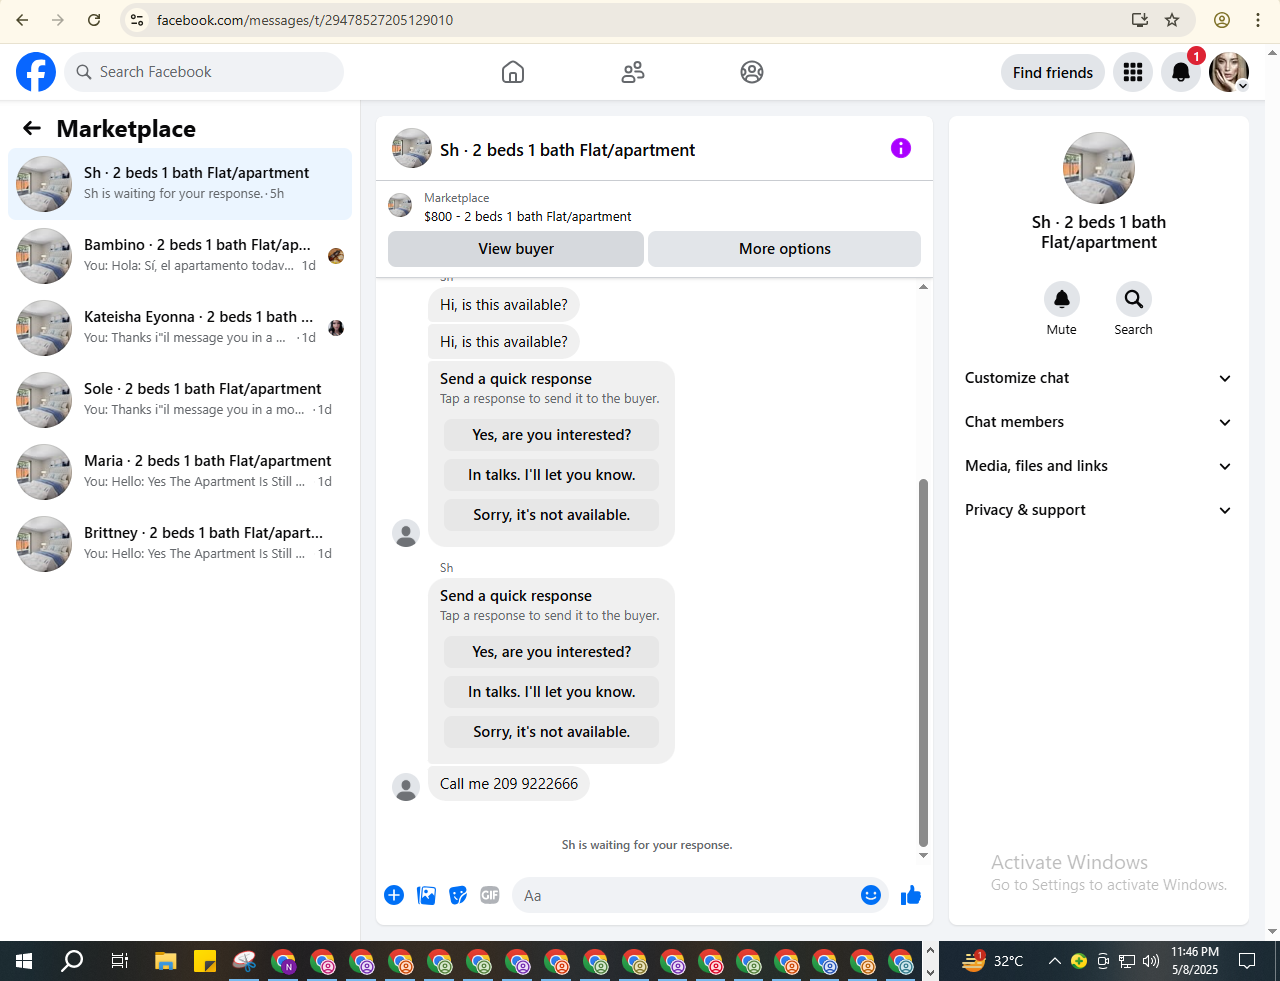1280x981 pixels.
Task: Mute the conversation with the bell icon
Action: tap(1062, 299)
